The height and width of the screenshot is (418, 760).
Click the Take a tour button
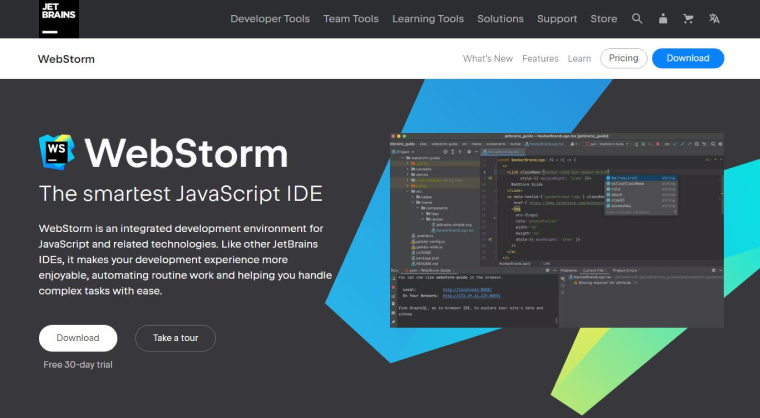175,338
